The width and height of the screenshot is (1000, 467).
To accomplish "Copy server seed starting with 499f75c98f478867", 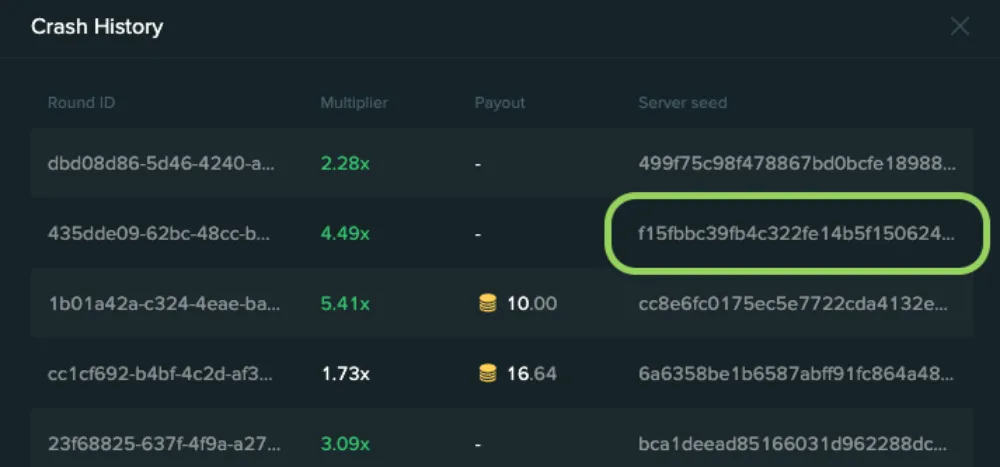I will [797, 164].
